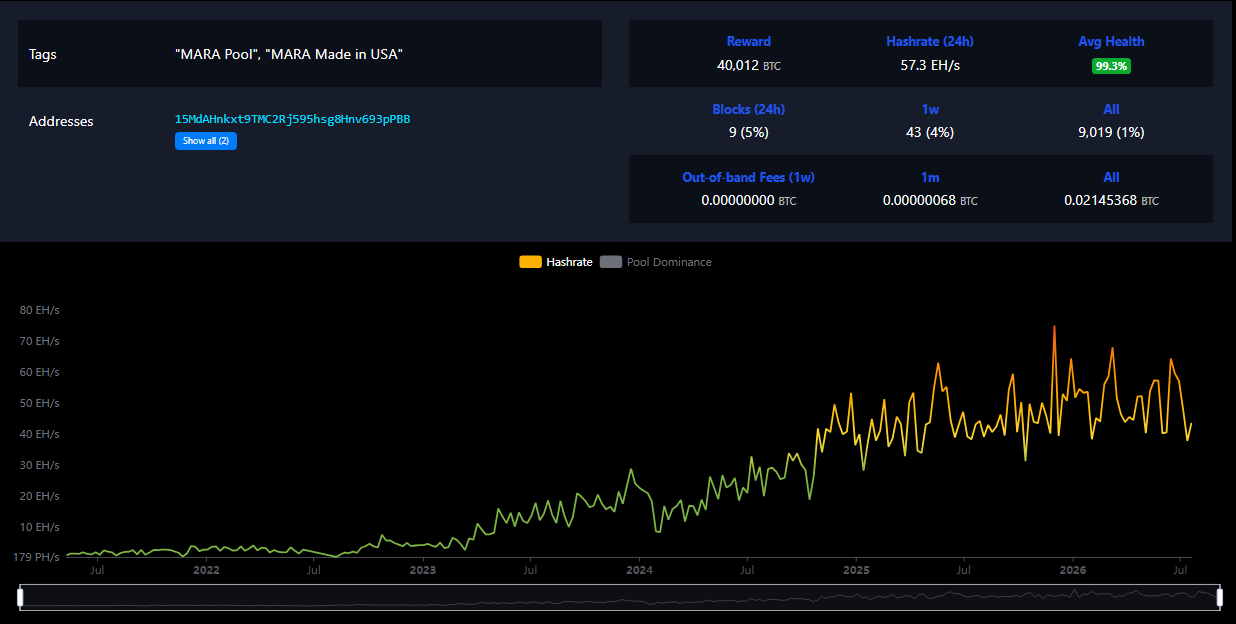This screenshot has width=1236, height=624.
Task: Click the "MARA Pool" tags text
Action: 215,54
